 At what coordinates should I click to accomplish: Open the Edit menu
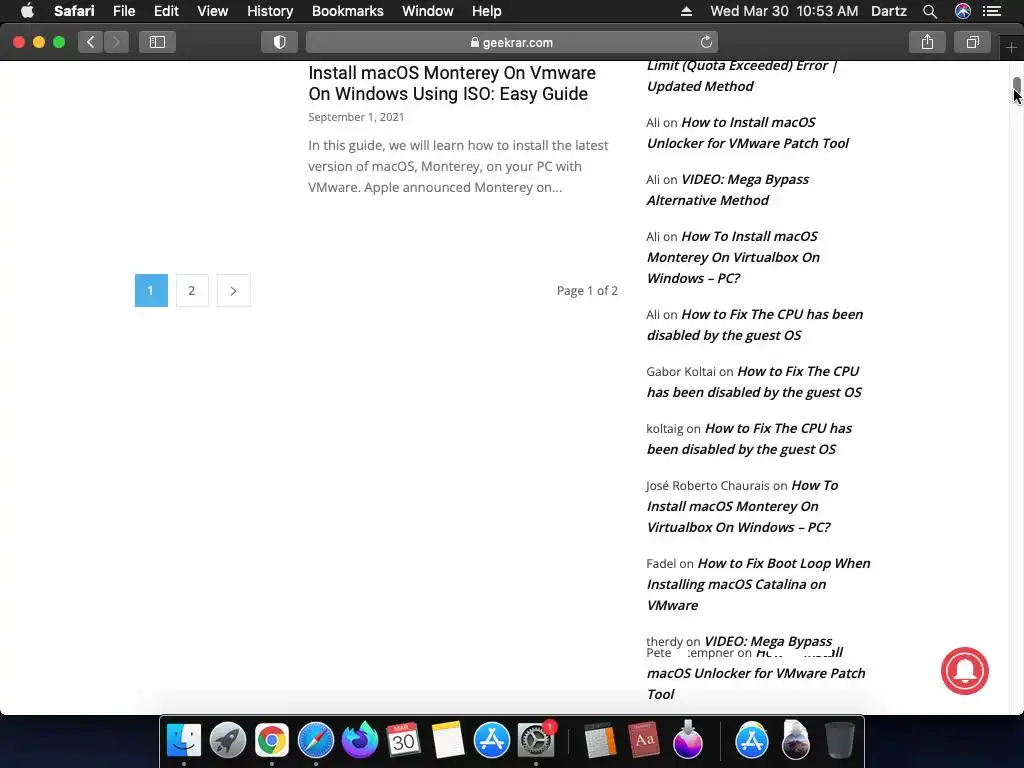[x=166, y=11]
